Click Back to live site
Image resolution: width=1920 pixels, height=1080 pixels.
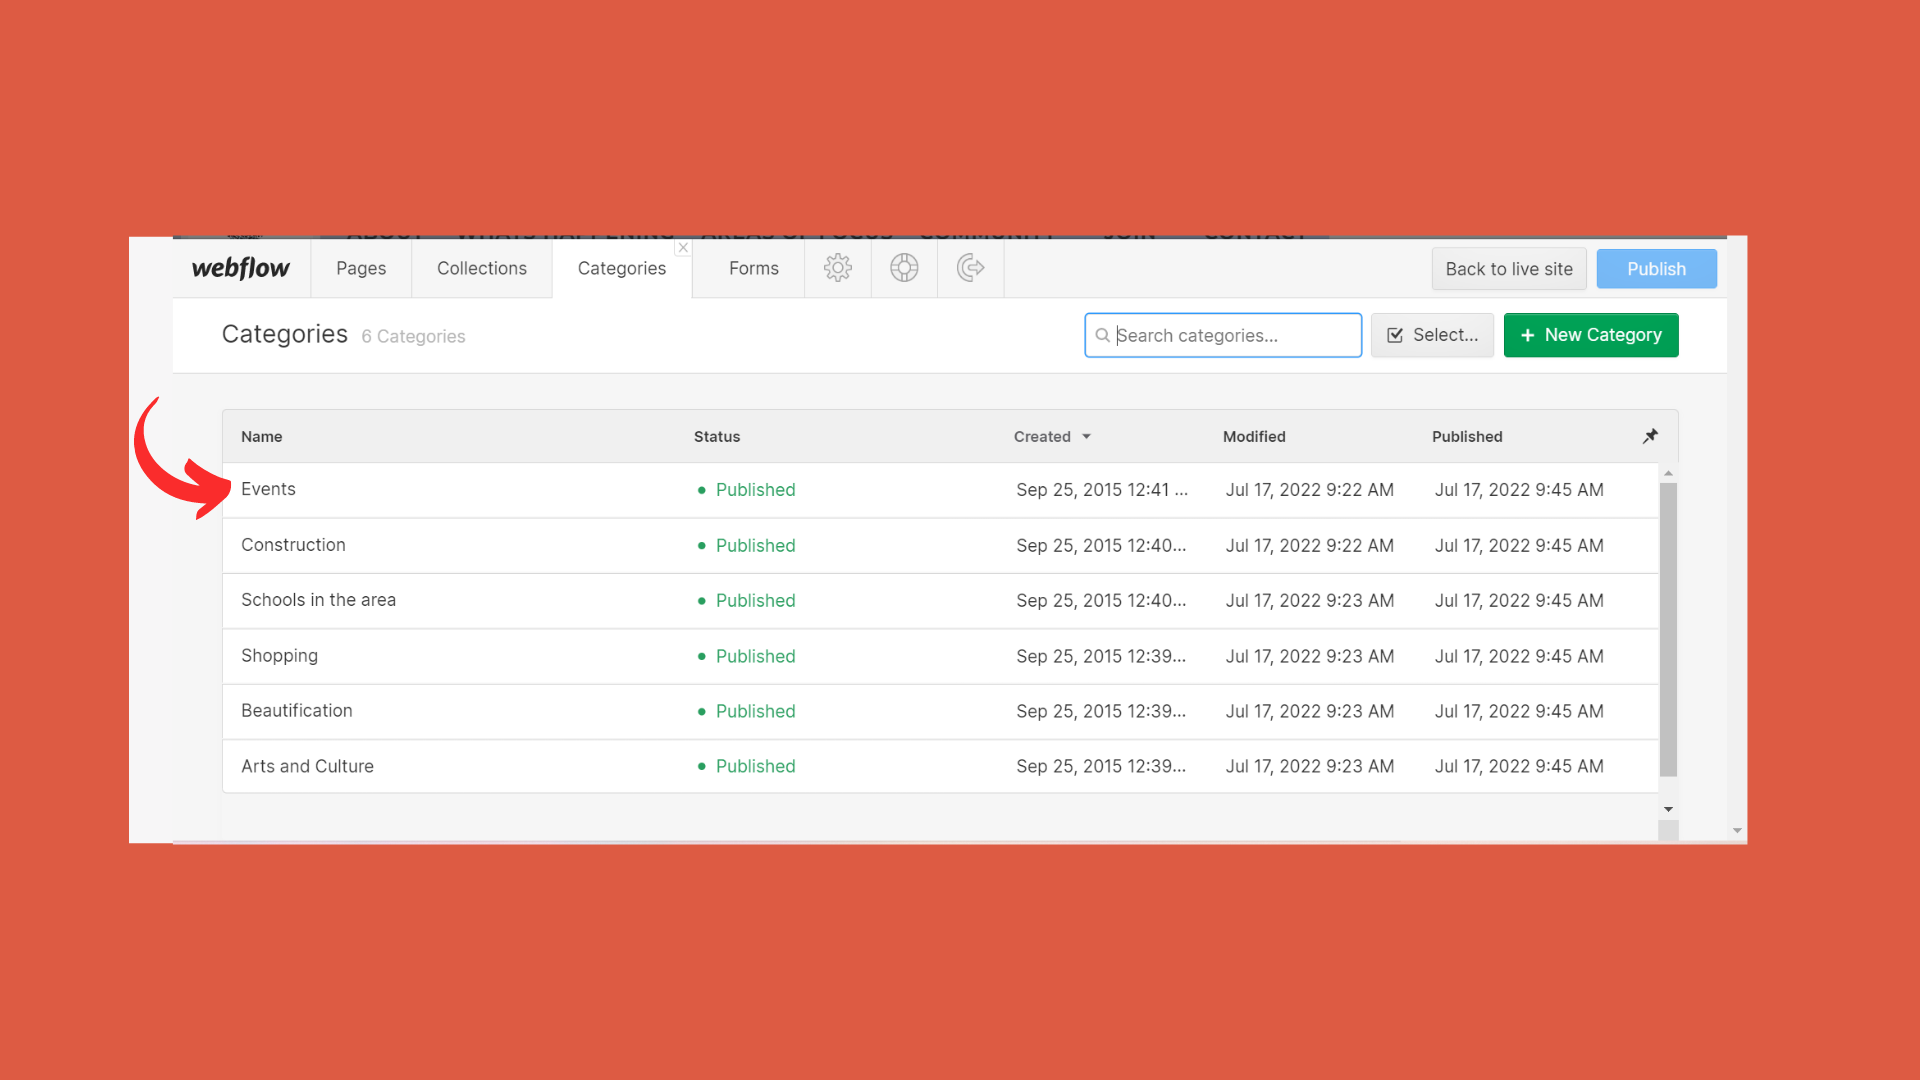tap(1508, 269)
